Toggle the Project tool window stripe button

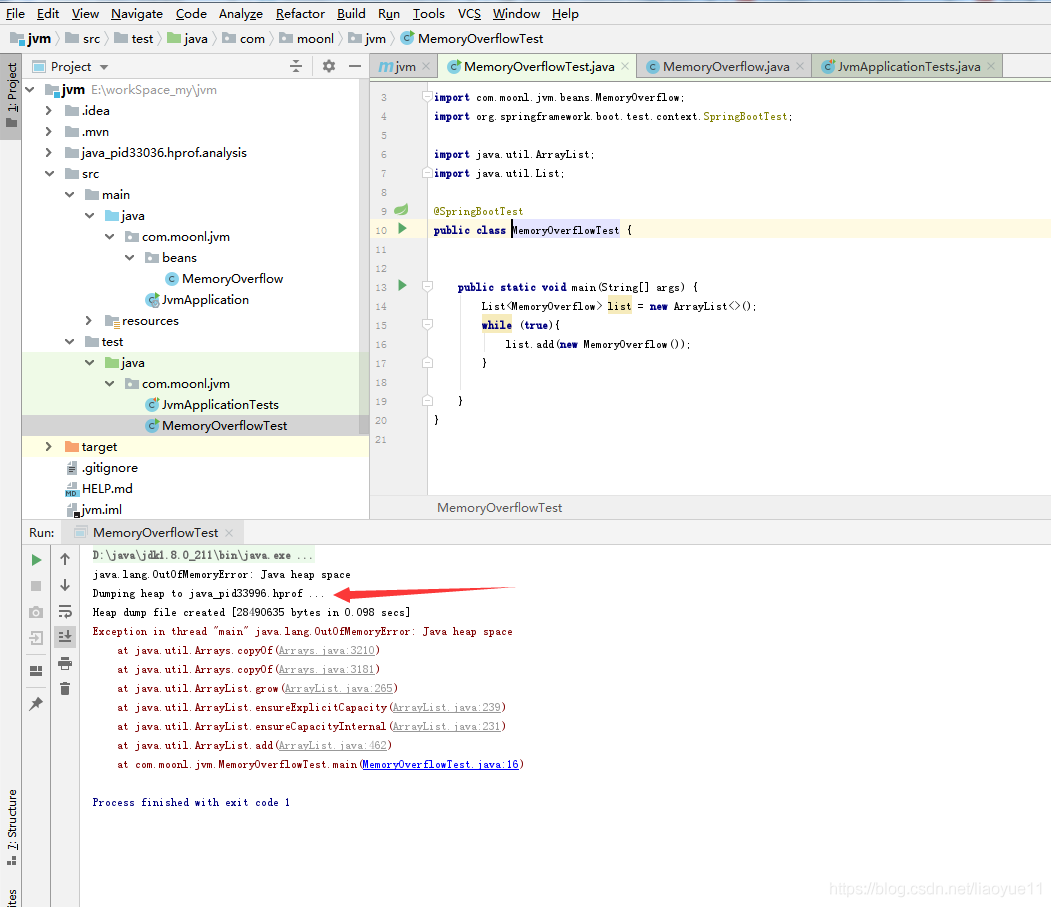(x=11, y=95)
